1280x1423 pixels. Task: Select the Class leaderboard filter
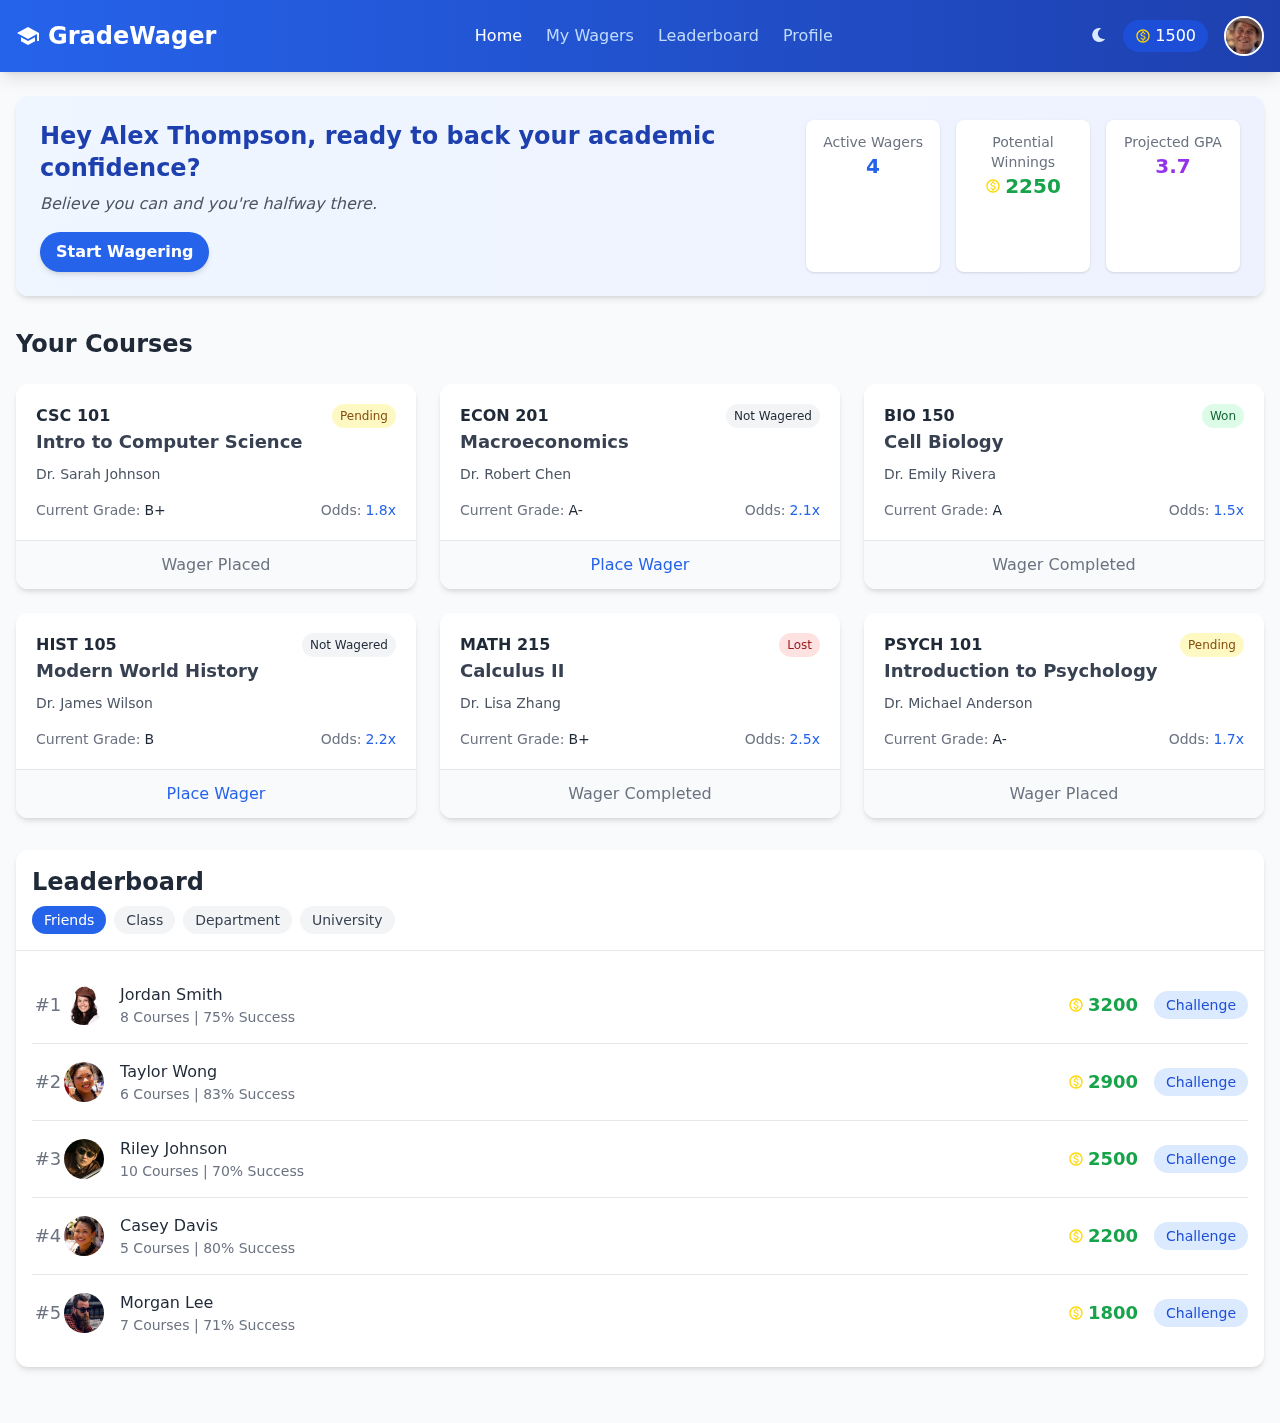pos(143,920)
